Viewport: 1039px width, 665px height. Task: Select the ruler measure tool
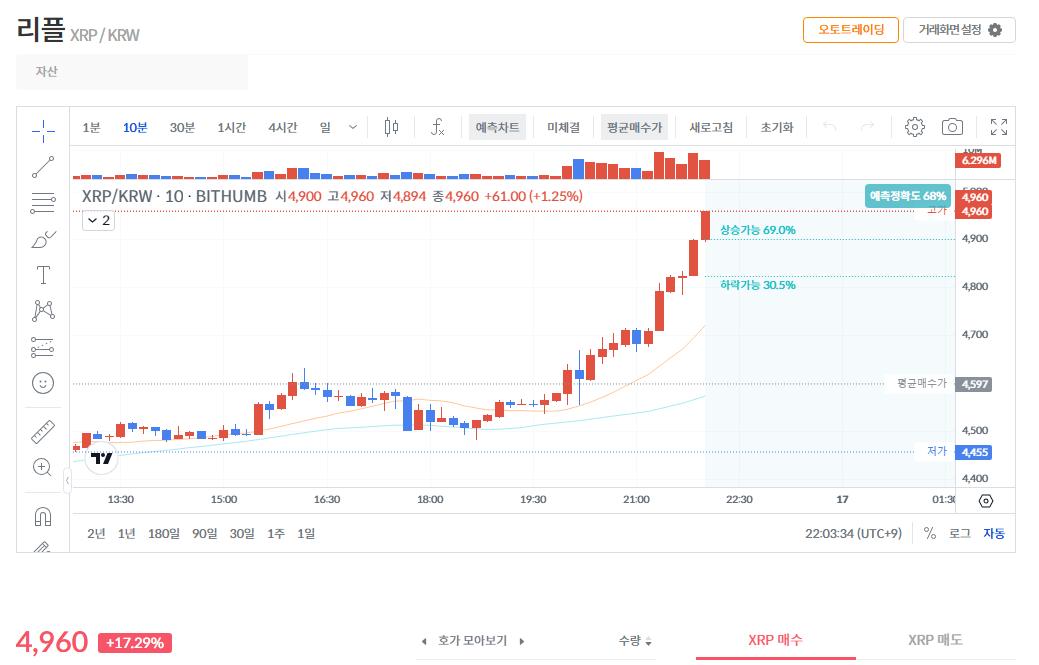[43, 432]
